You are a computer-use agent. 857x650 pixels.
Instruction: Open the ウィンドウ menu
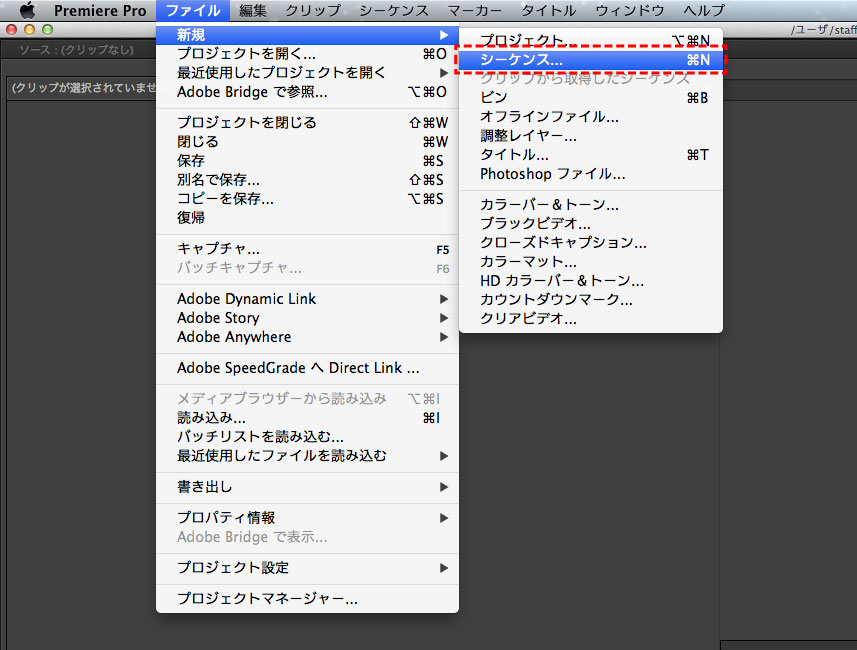point(630,10)
